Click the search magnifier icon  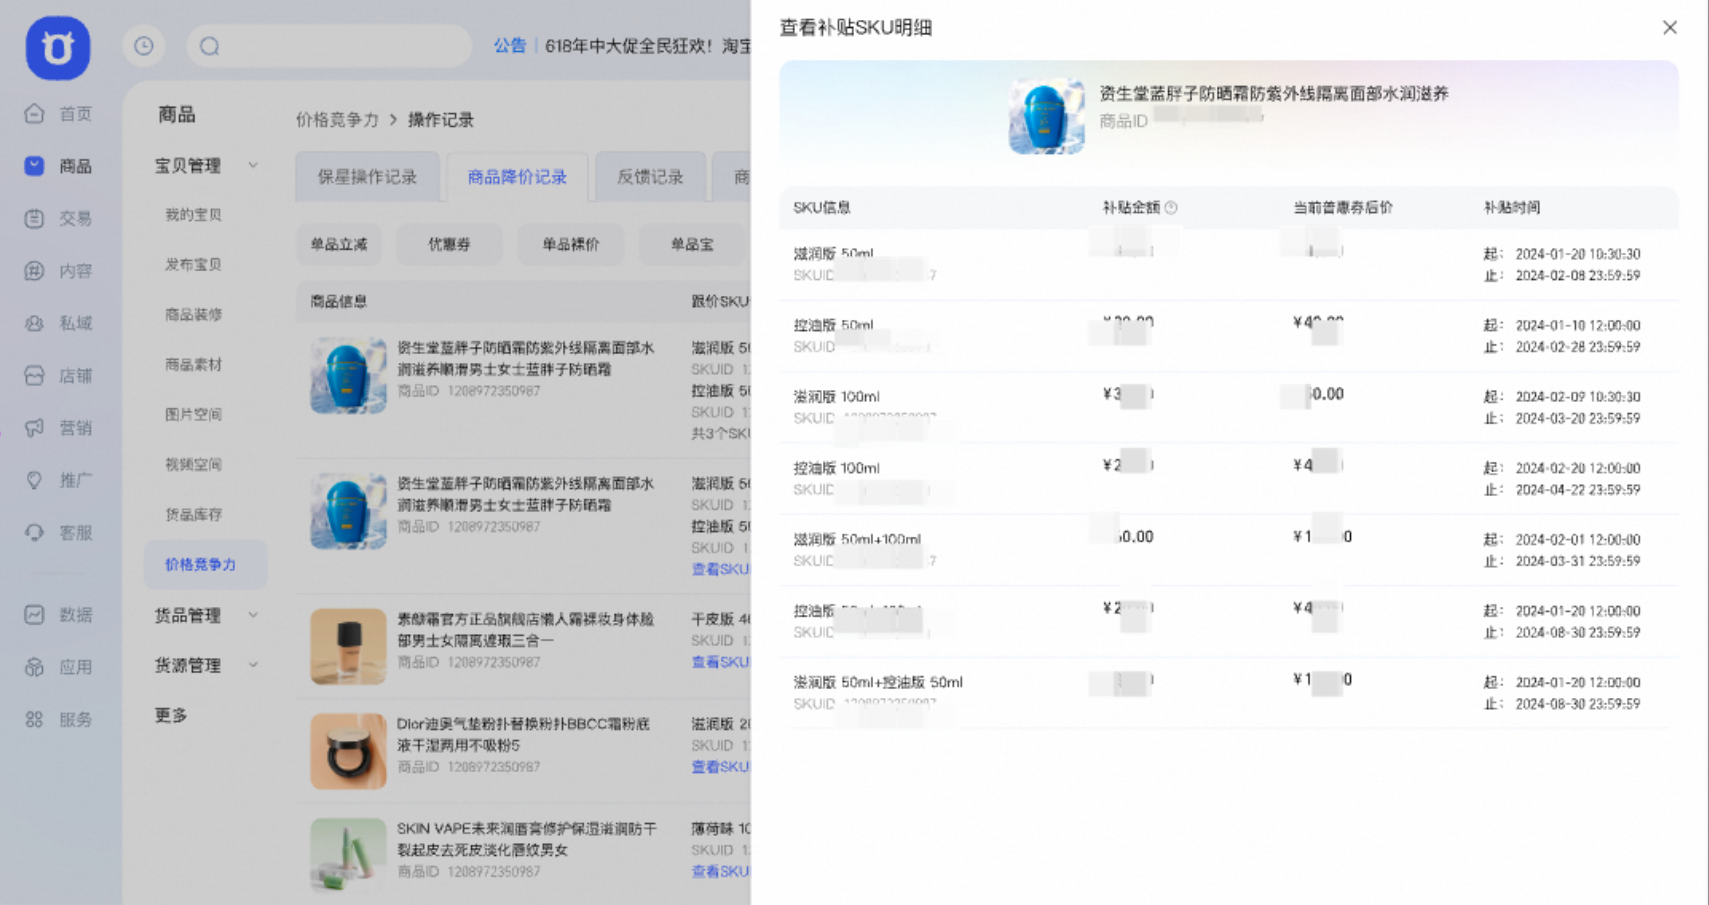(x=209, y=46)
